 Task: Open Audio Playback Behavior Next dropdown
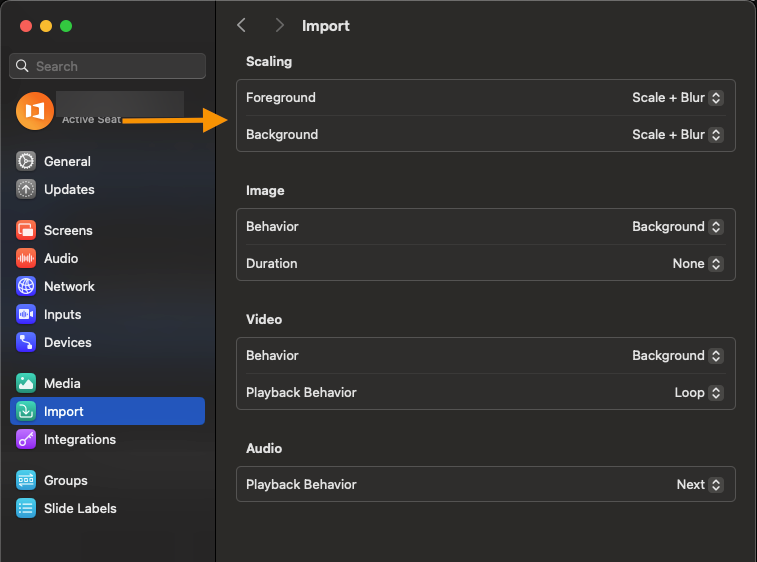[x=700, y=484]
